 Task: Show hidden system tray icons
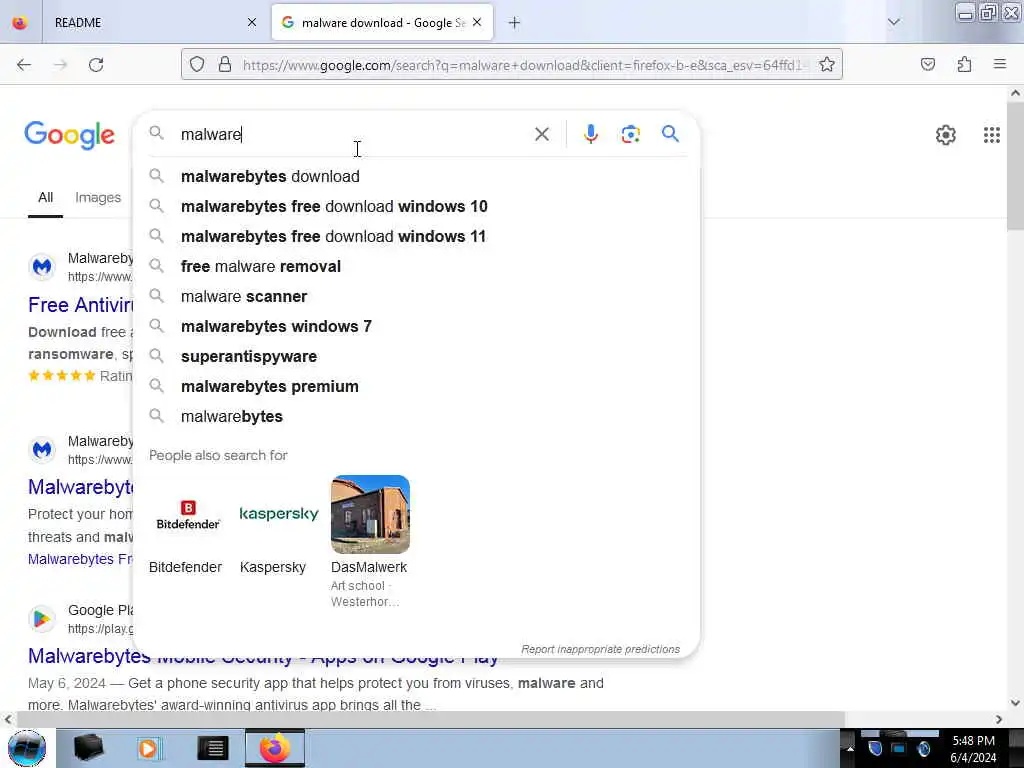coord(850,748)
